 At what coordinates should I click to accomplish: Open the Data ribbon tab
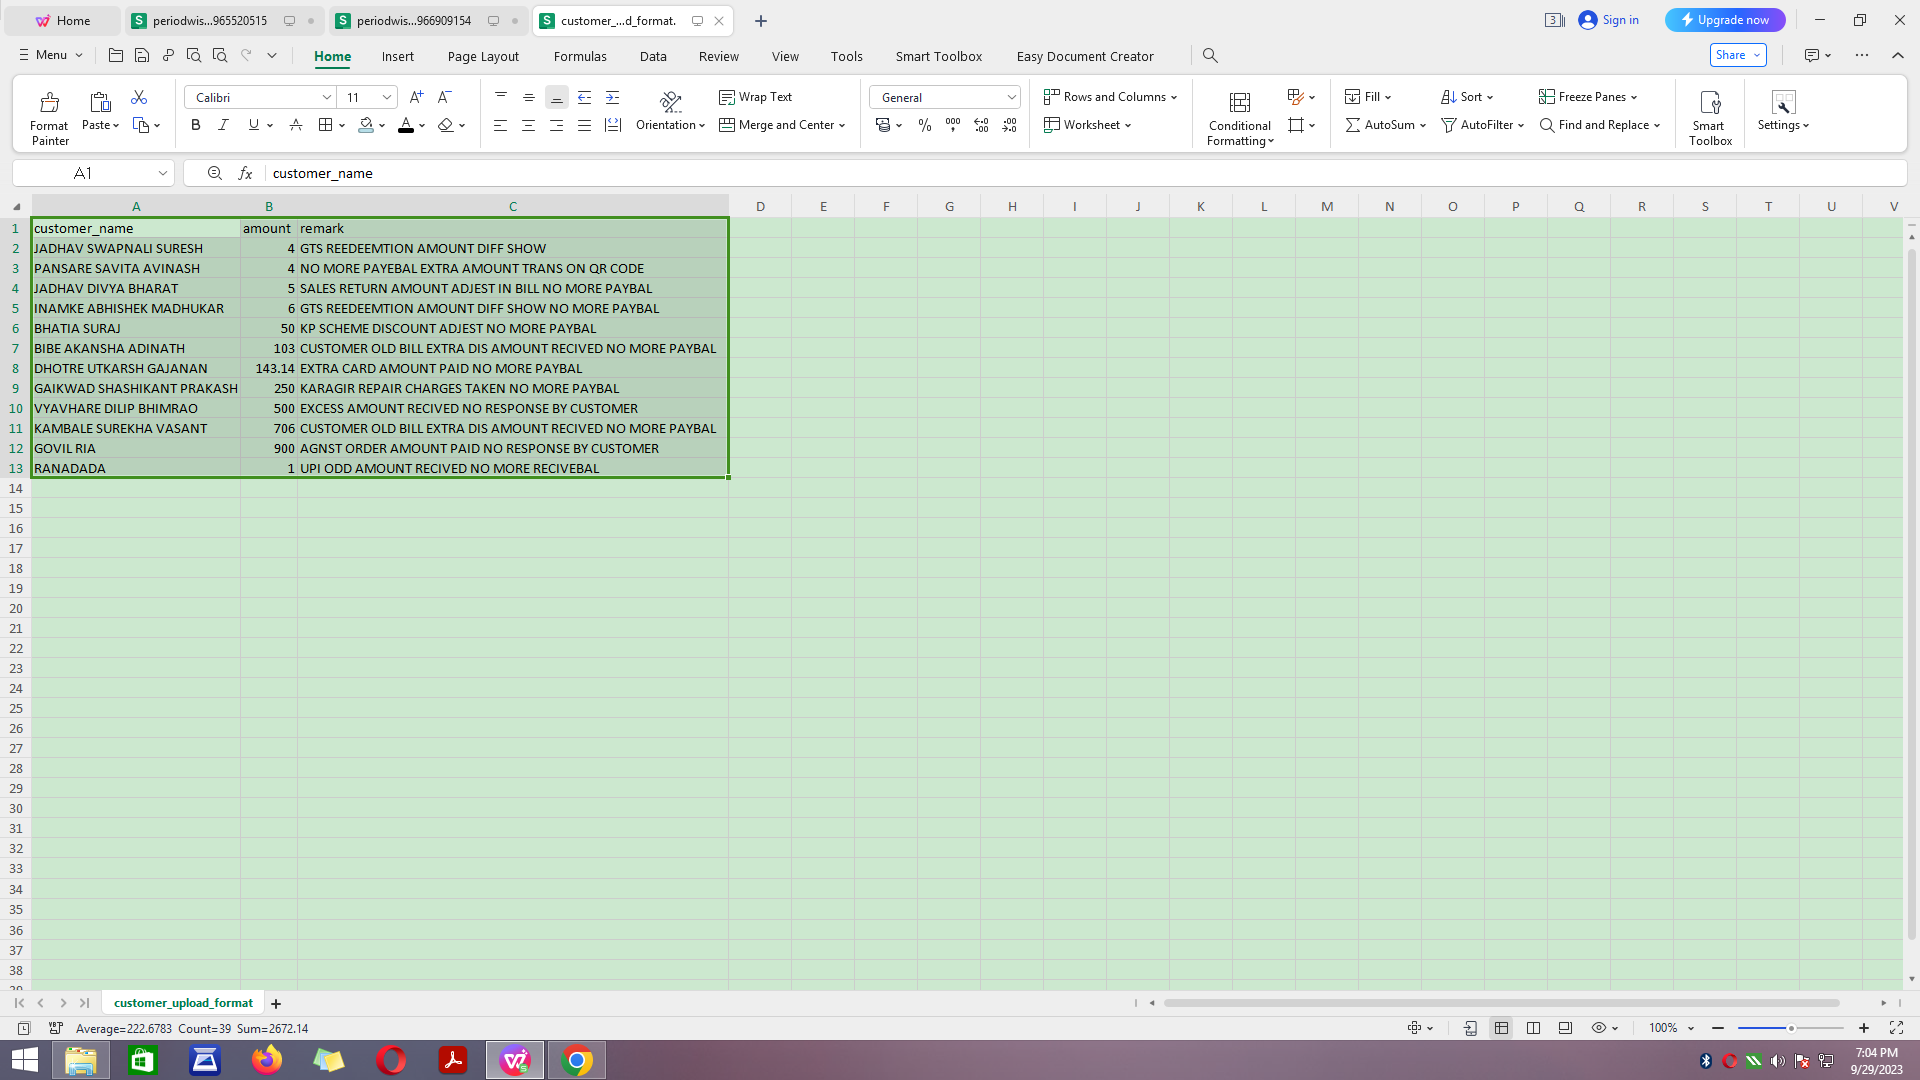[x=653, y=56]
